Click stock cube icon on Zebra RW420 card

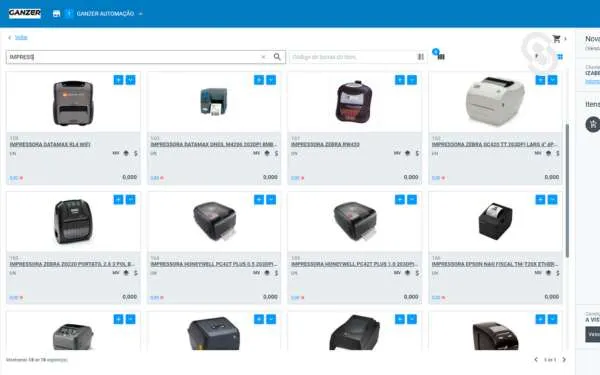click(407, 153)
